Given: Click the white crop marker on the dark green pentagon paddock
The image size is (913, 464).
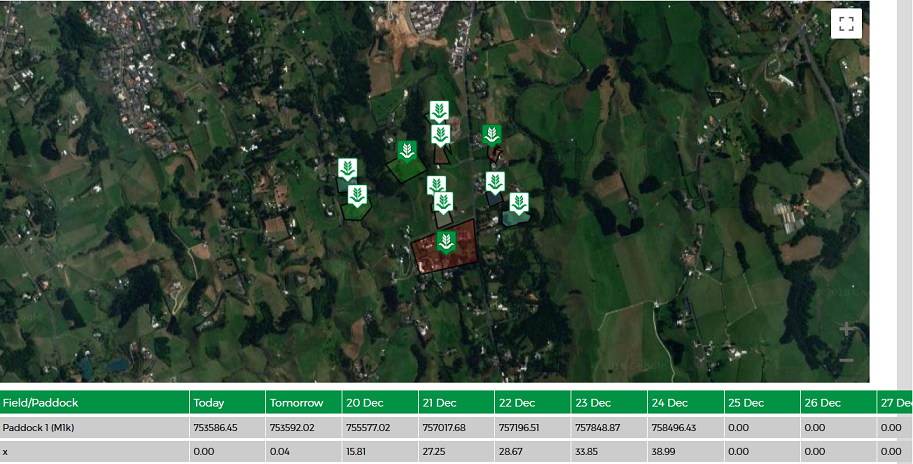Looking at the screenshot, I should coord(358,196).
